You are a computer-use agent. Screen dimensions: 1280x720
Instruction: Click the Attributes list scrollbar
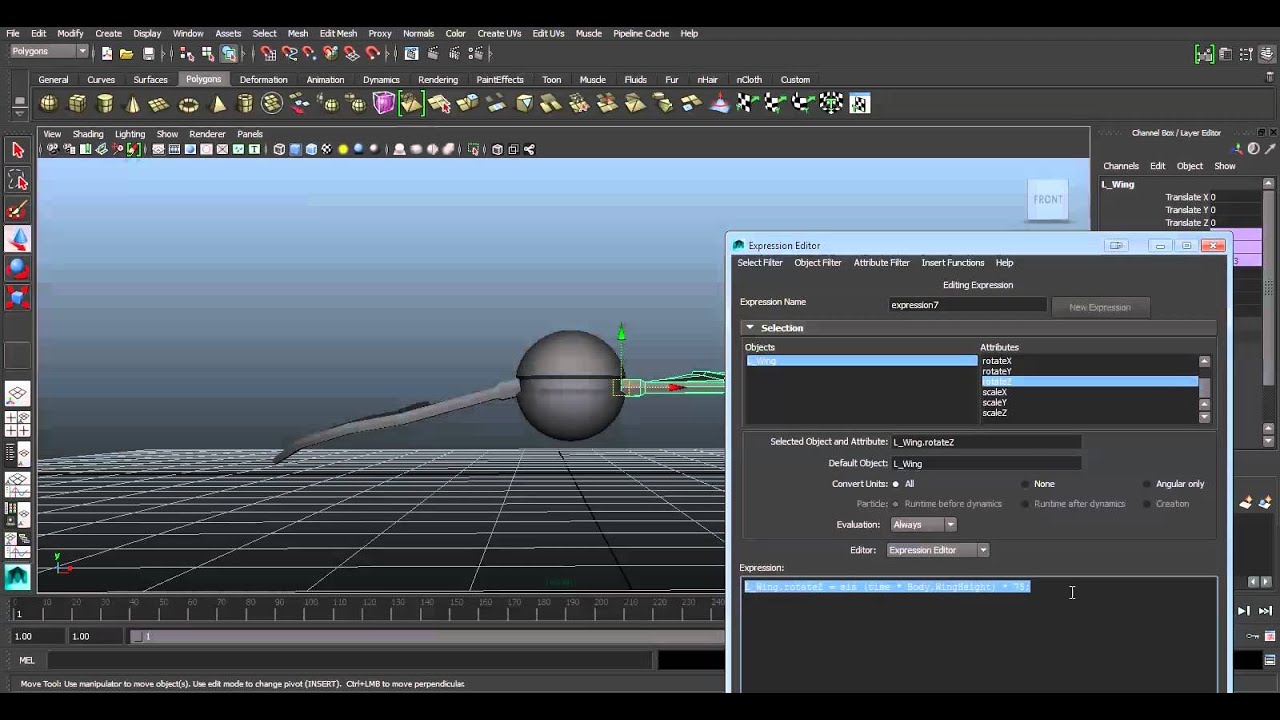tap(1204, 389)
